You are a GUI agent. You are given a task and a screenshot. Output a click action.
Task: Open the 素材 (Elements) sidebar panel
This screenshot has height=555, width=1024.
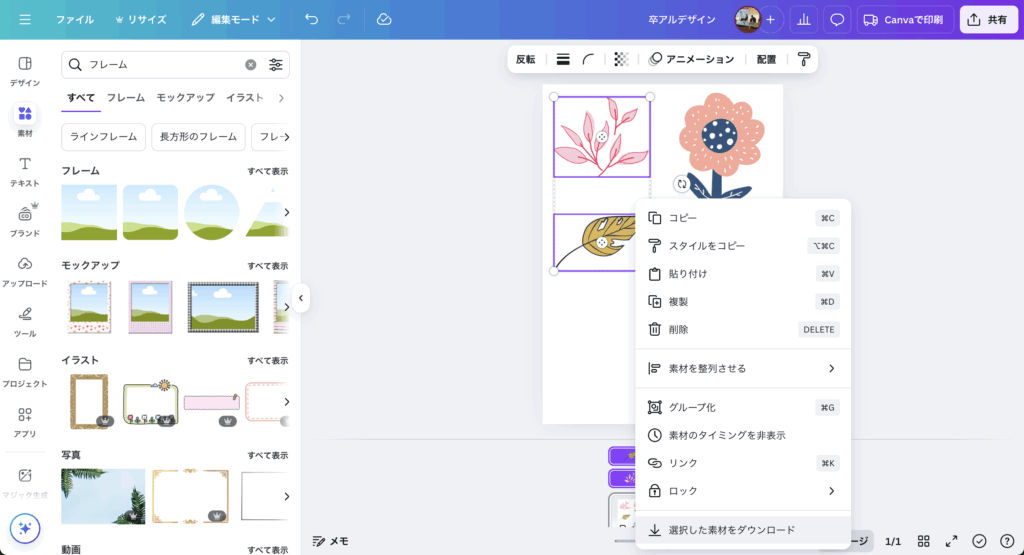pos(25,120)
